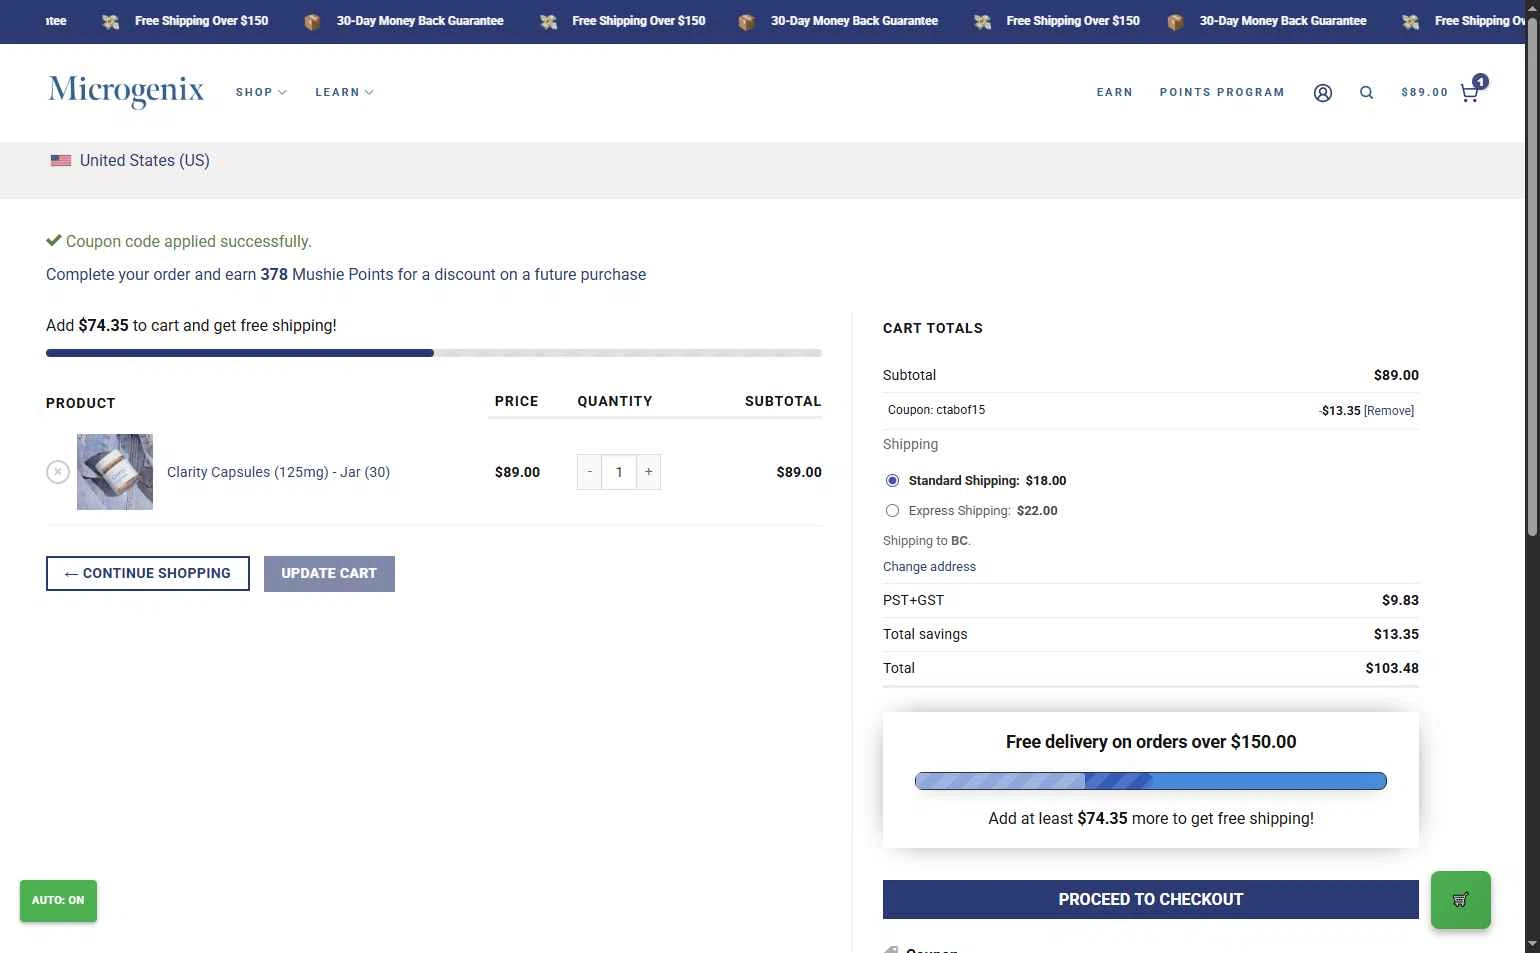Click the $89.00 cart total in header

[1424, 92]
